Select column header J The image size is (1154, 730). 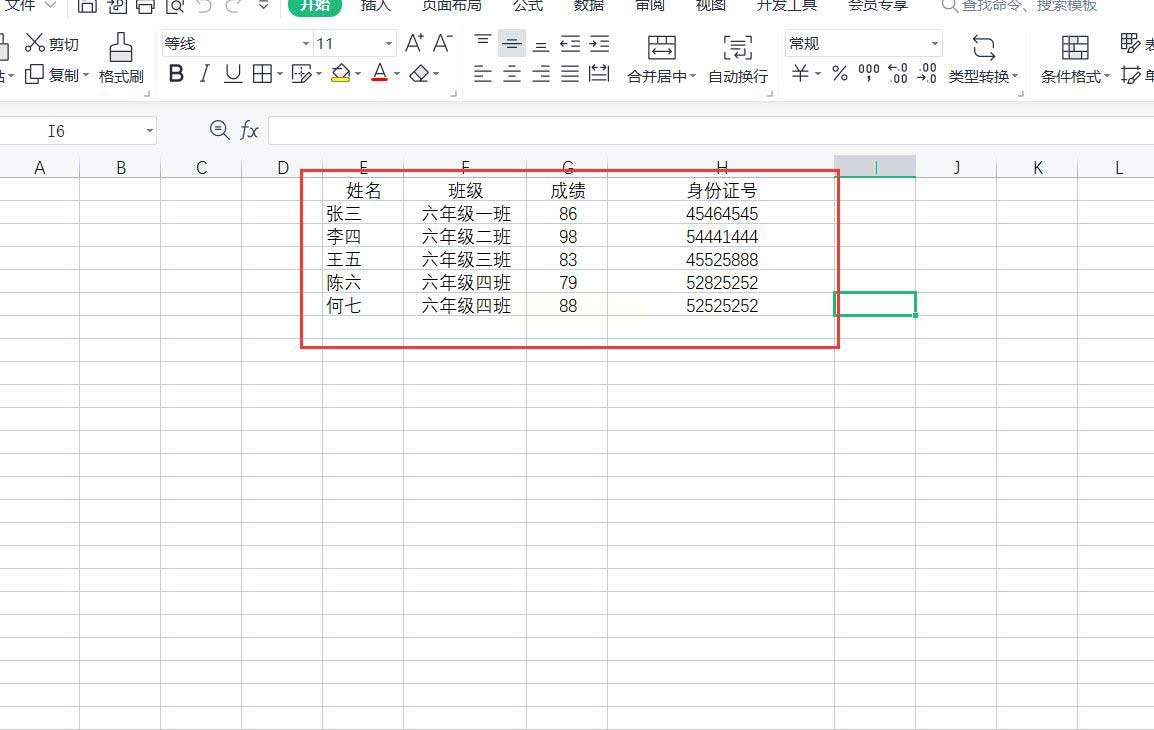[x=956, y=168]
